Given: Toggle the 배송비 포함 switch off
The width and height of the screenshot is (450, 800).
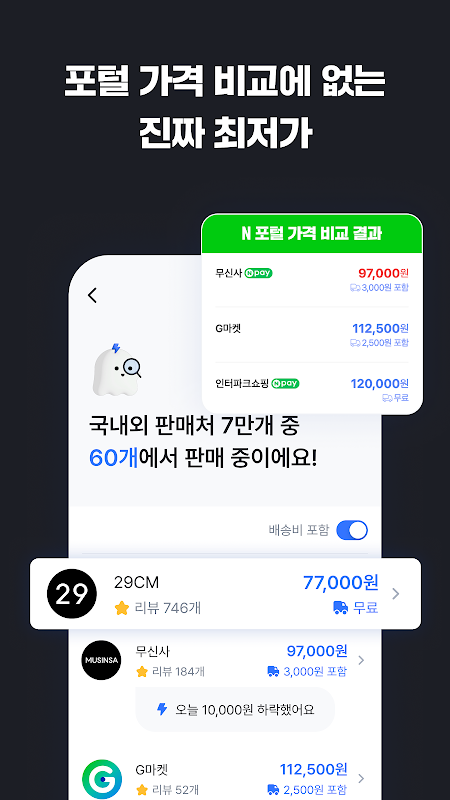Looking at the screenshot, I should 352,530.
